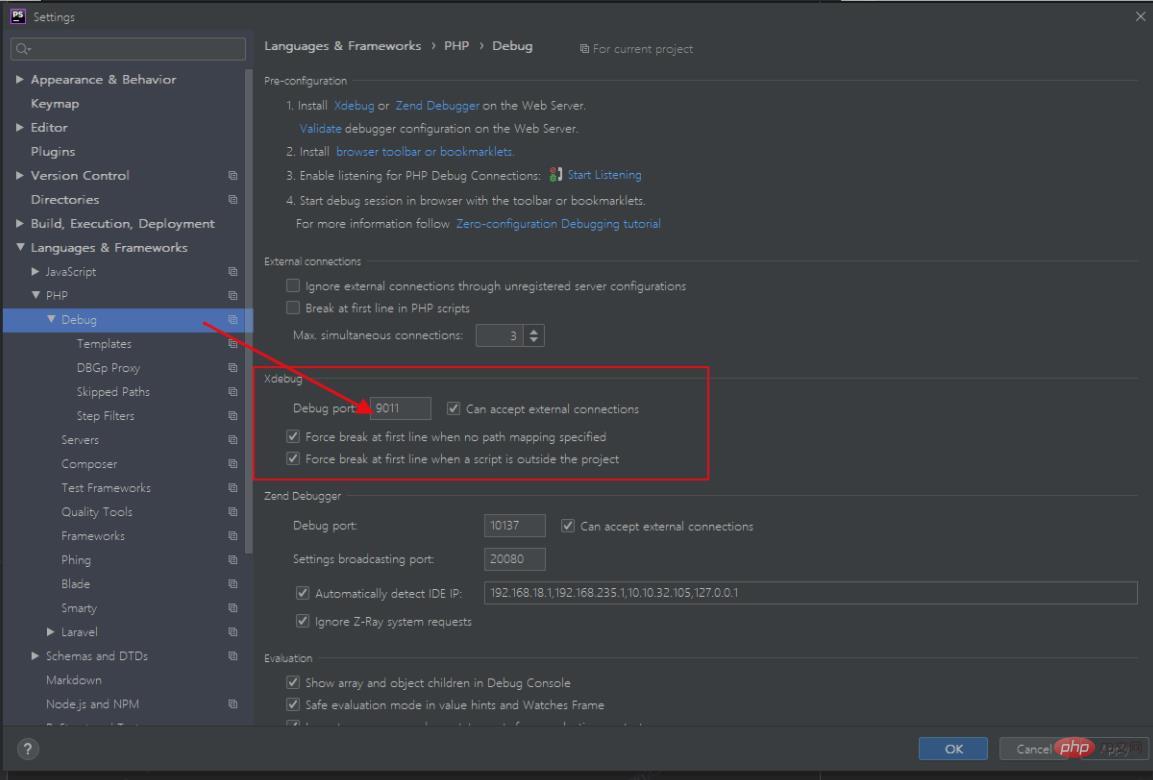The width and height of the screenshot is (1153, 780).
Task: Toggle Automatically detect IDE IP checkbox
Action: click(302, 593)
